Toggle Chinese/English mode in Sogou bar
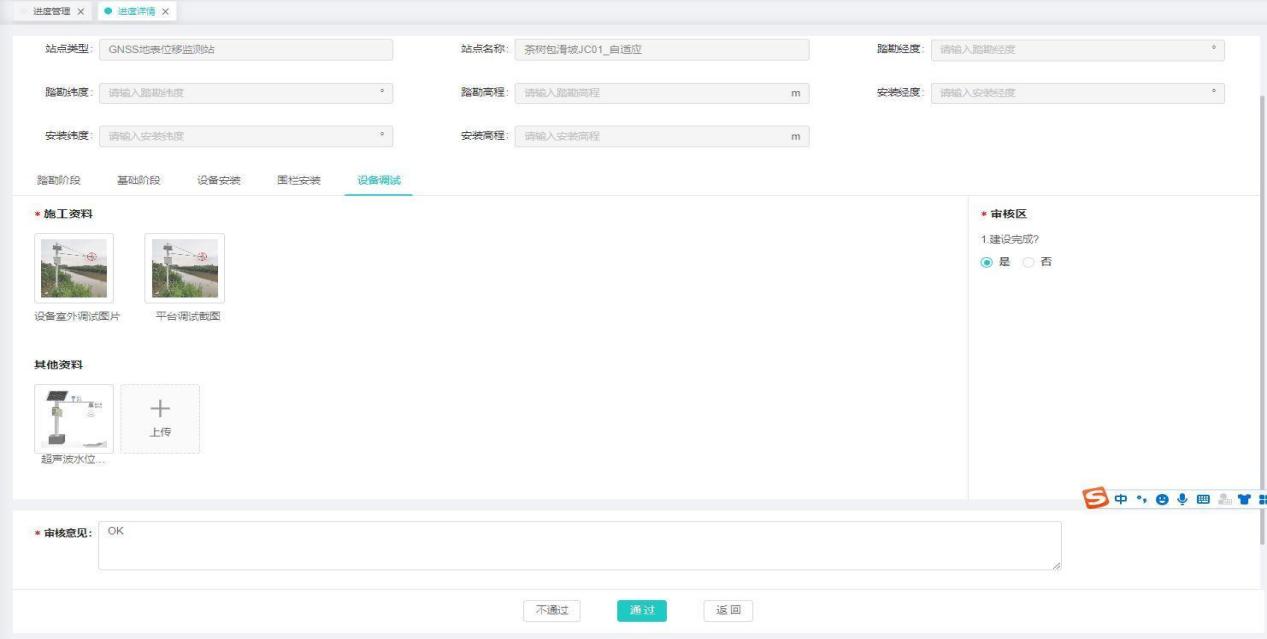Viewport: 1267px width, 639px height. pos(1124,499)
